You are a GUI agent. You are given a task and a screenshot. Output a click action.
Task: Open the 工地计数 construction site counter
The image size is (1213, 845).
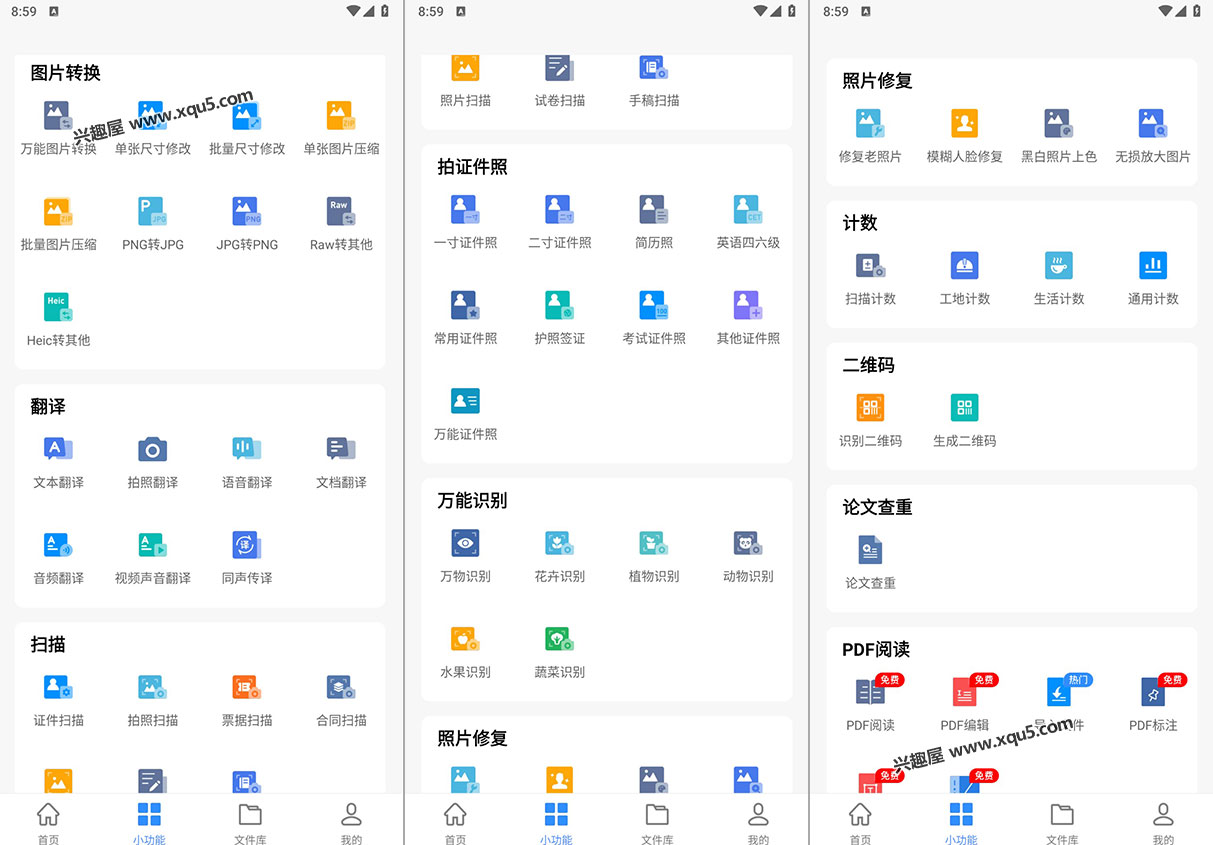(x=964, y=266)
